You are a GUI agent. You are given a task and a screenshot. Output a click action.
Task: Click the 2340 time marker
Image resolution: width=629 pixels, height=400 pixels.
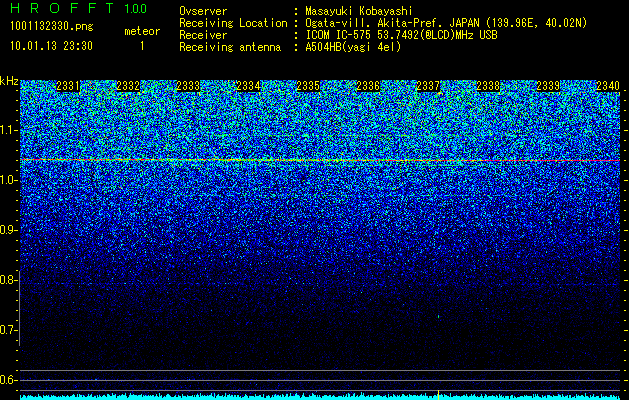[x=608, y=86]
